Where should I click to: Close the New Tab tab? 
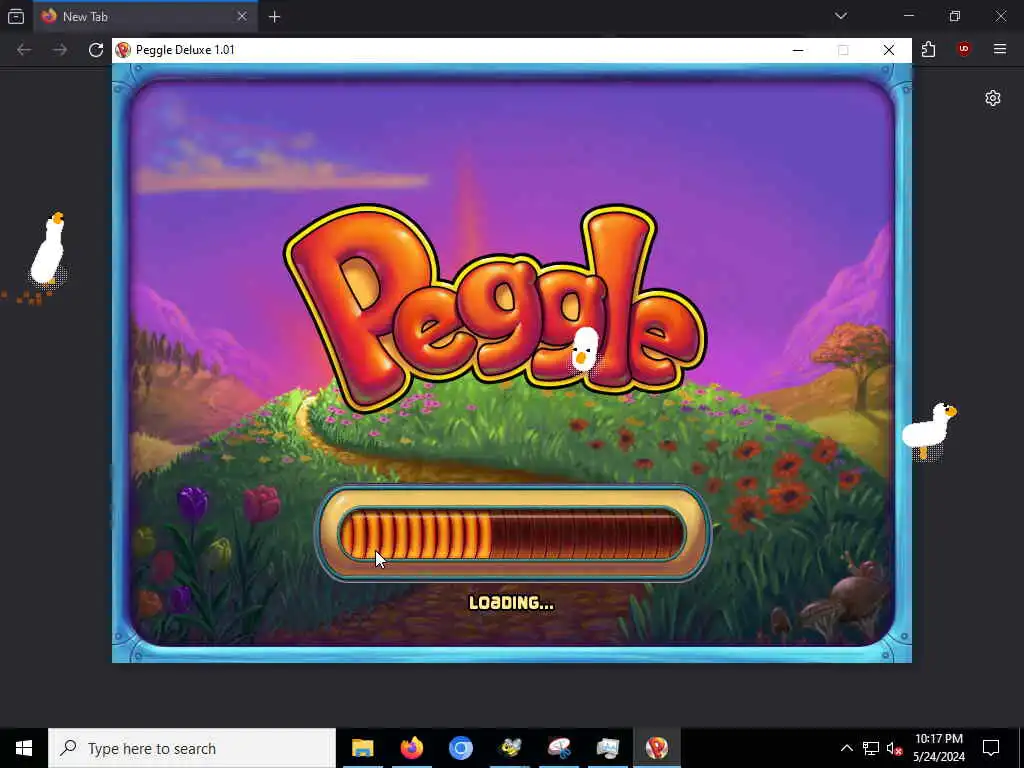pyautogui.click(x=242, y=16)
